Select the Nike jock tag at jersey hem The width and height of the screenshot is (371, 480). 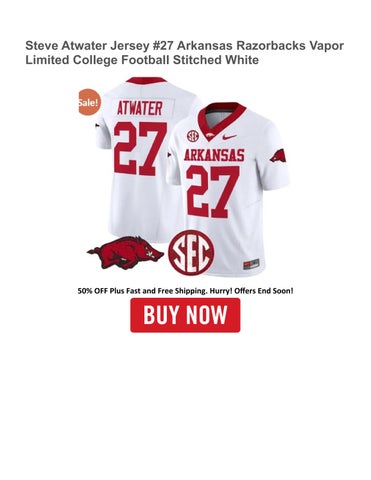click(x=251, y=264)
